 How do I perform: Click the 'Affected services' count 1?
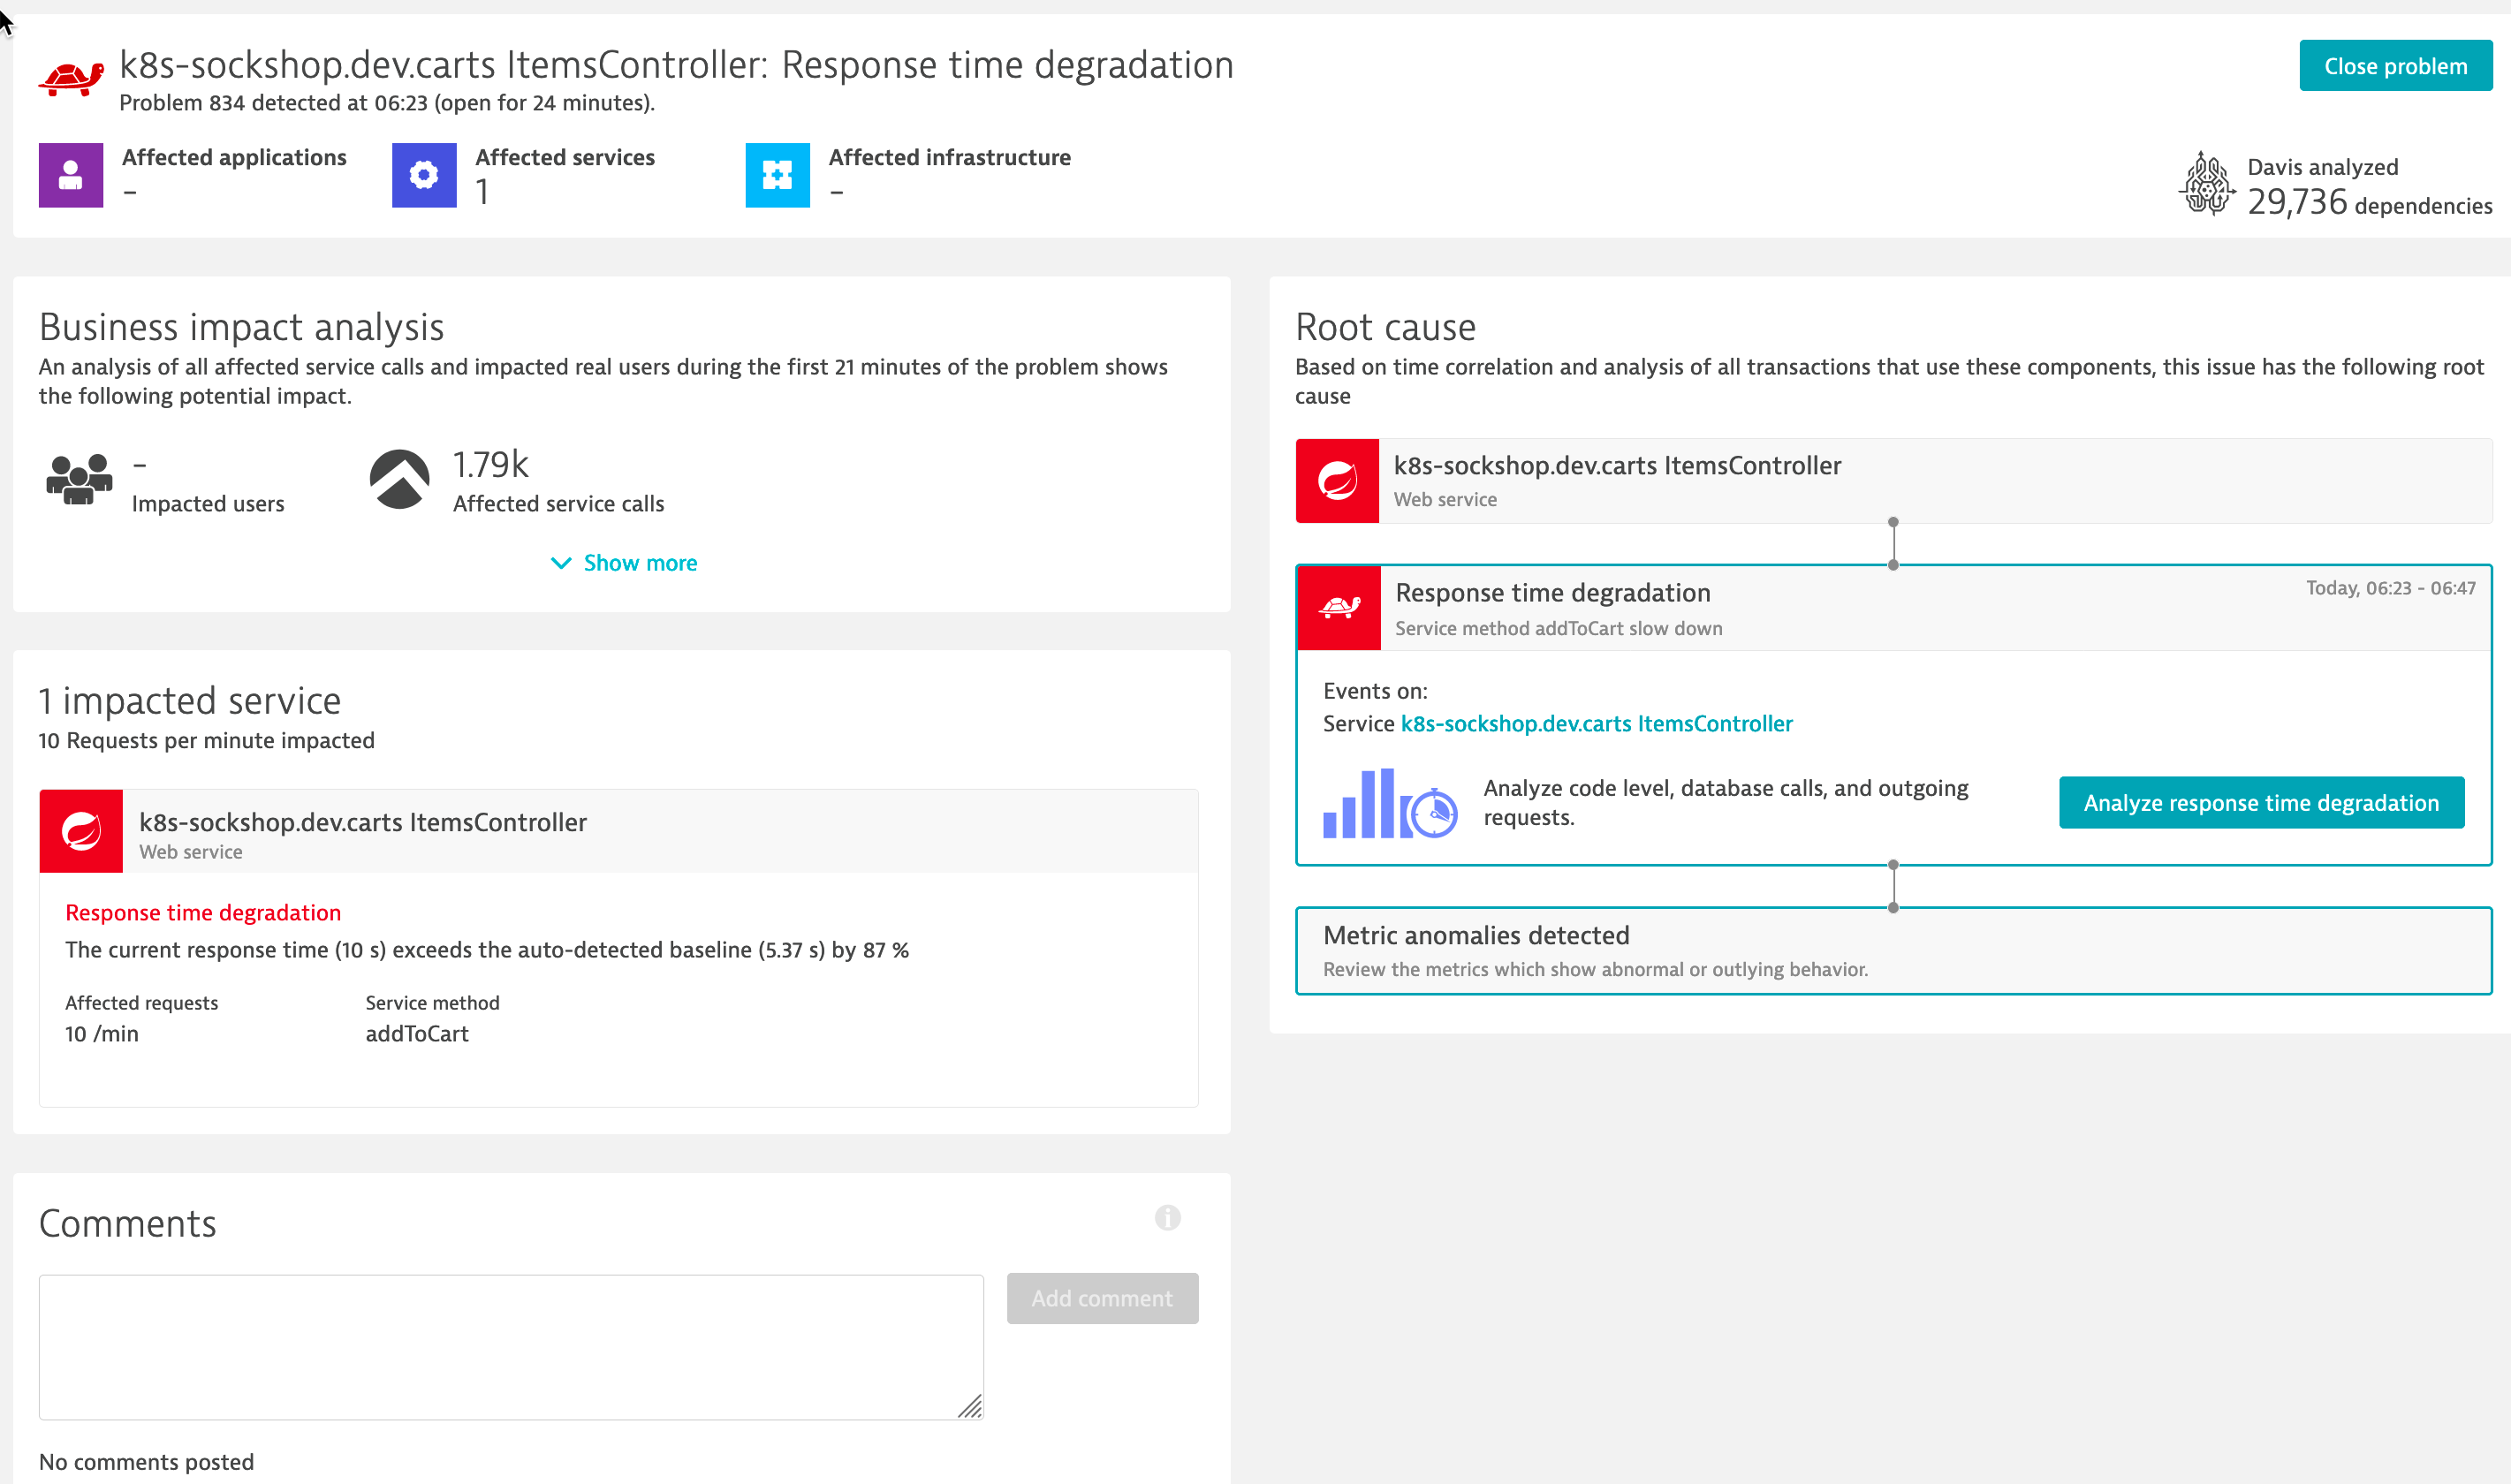point(483,192)
